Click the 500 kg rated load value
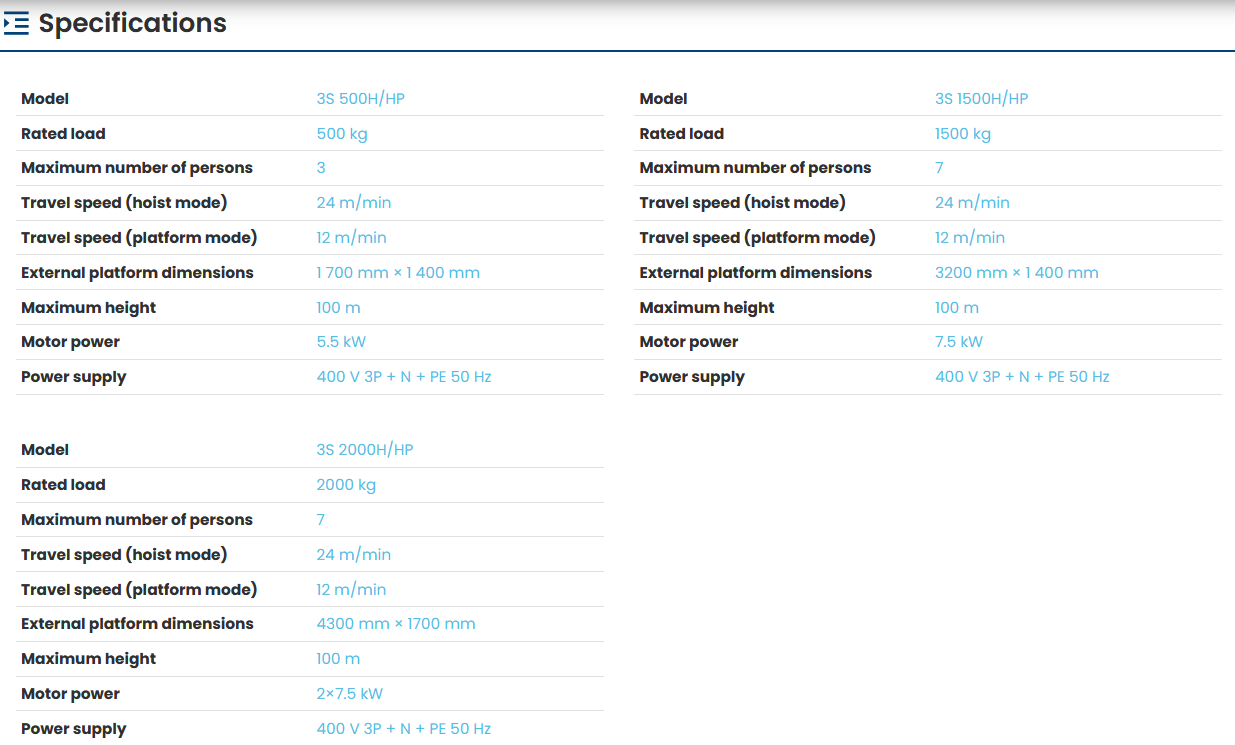 pyautogui.click(x=342, y=134)
